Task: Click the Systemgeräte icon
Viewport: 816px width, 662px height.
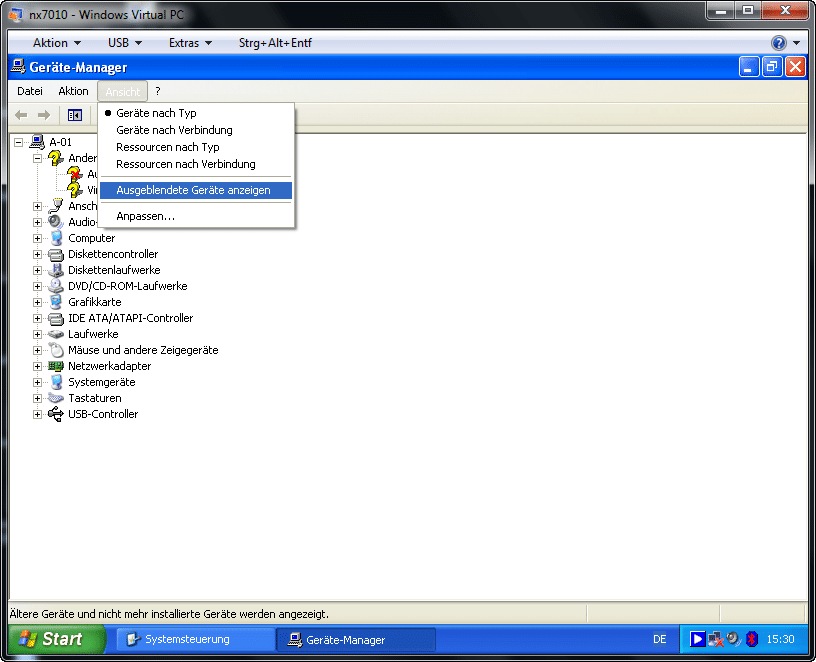Action: pyautogui.click(x=56, y=382)
